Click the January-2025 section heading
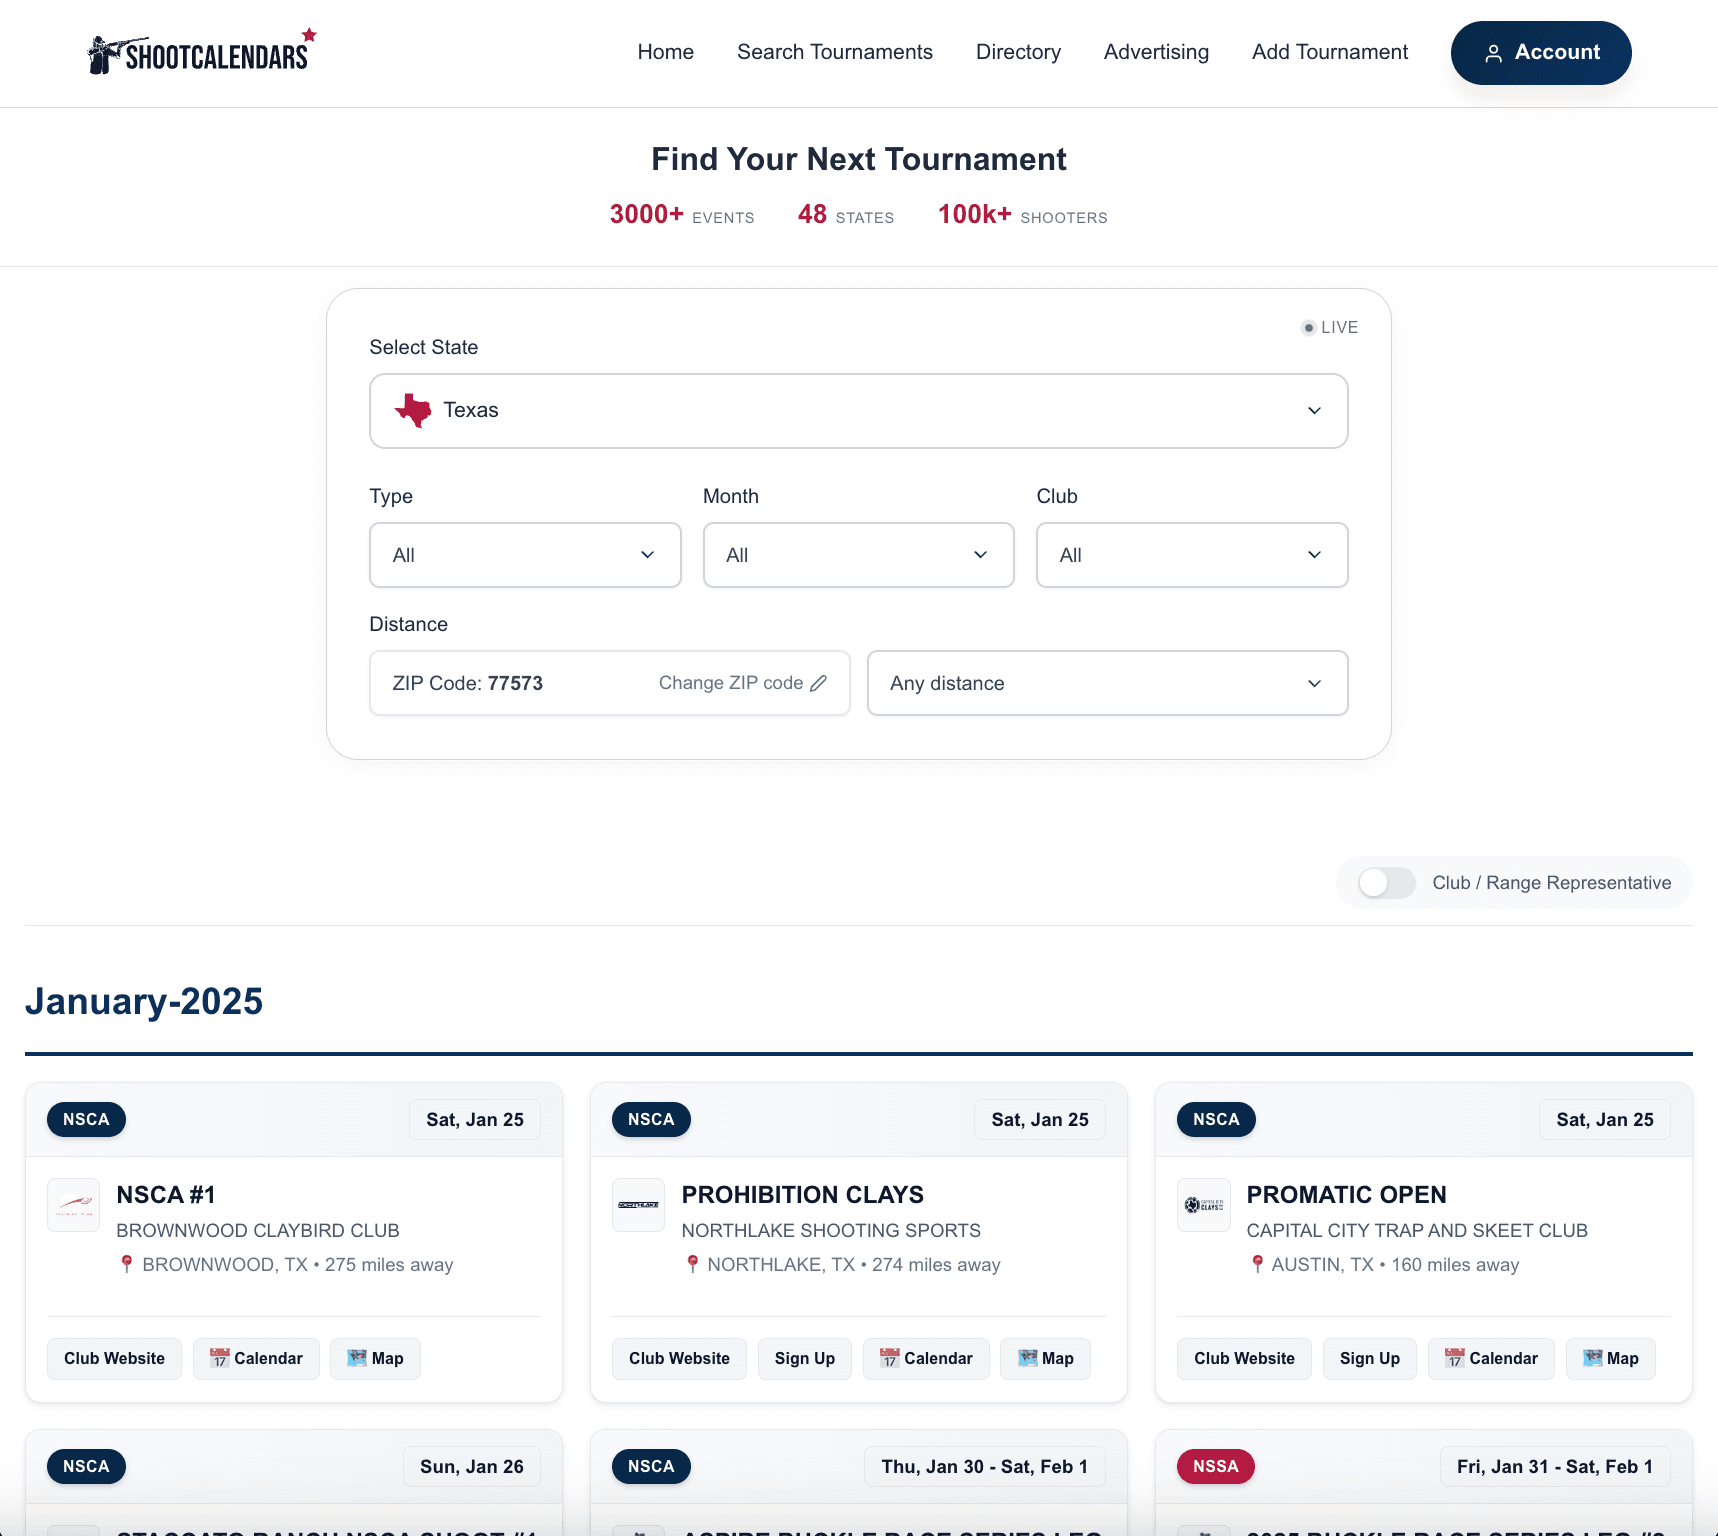This screenshot has width=1718, height=1536. (x=144, y=1001)
